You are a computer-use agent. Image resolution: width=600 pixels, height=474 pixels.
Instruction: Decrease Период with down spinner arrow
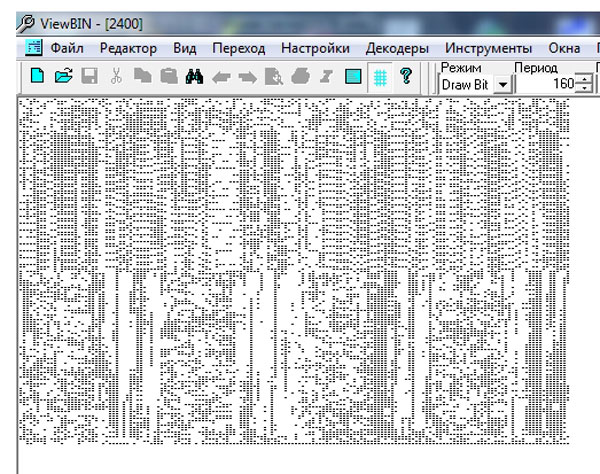coord(584,88)
